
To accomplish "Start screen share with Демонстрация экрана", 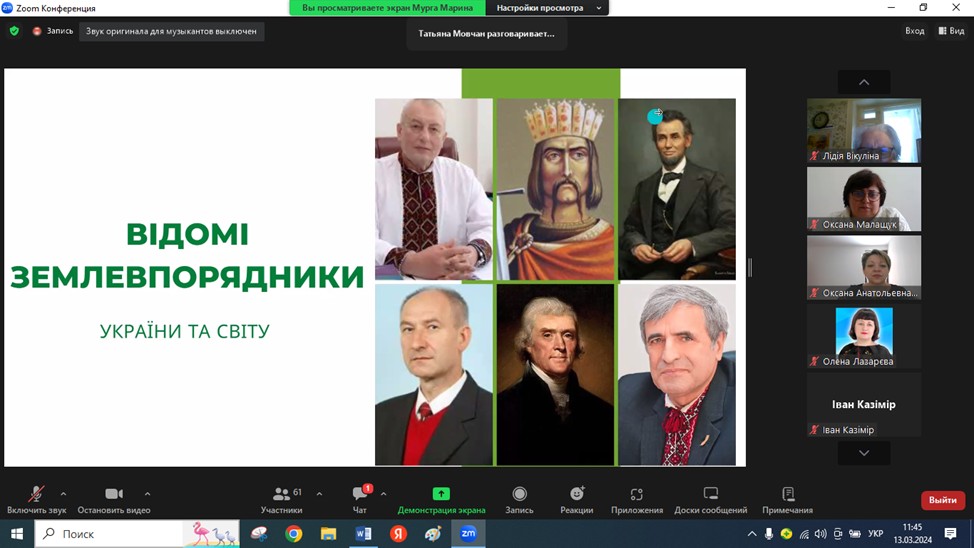I will pos(441,500).
